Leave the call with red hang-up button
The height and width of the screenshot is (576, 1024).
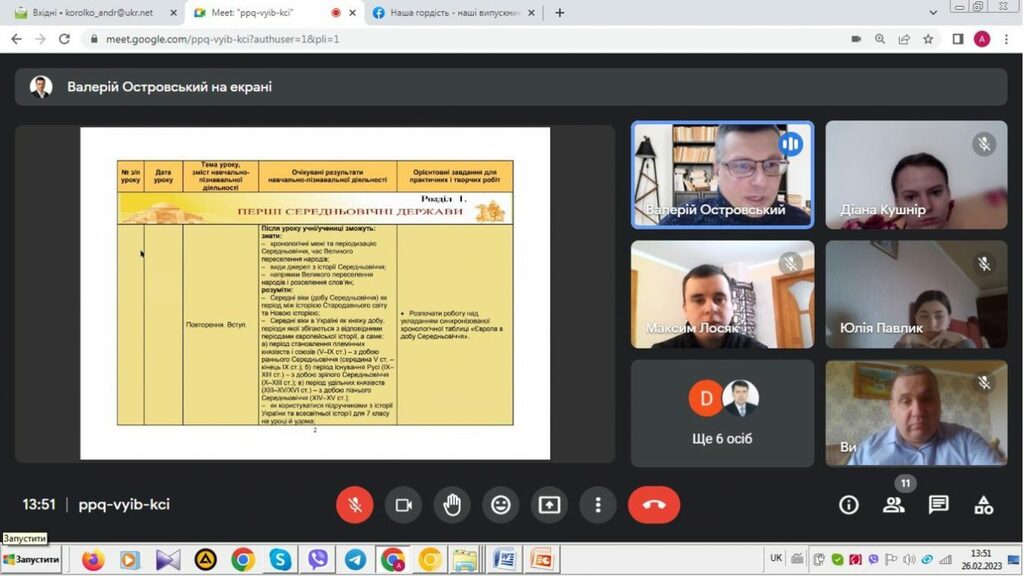[654, 505]
